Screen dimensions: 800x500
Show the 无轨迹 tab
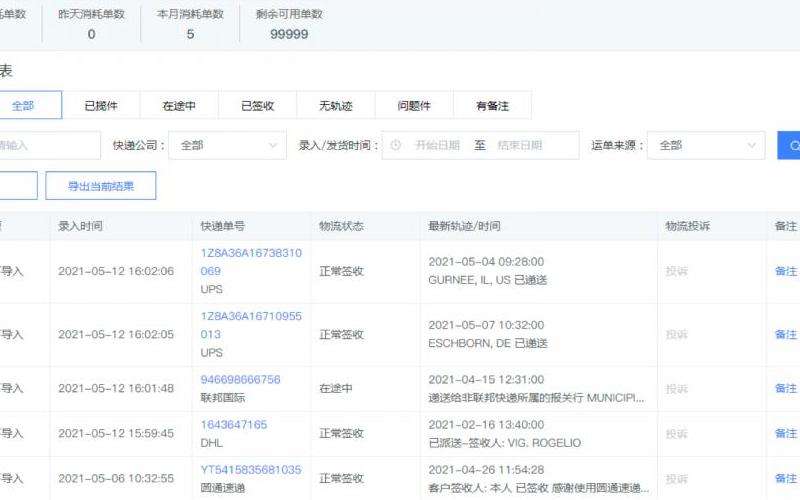335,105
